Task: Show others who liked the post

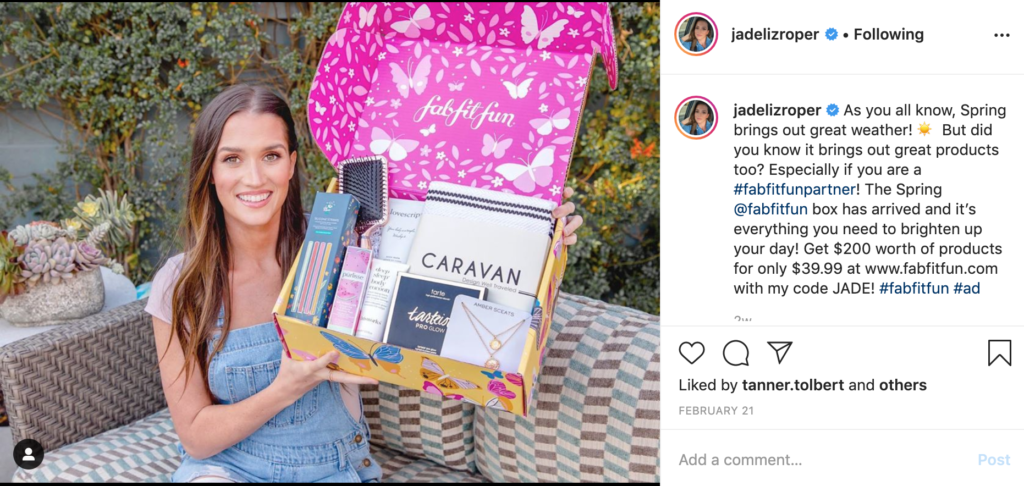Action: coord(903,385)
